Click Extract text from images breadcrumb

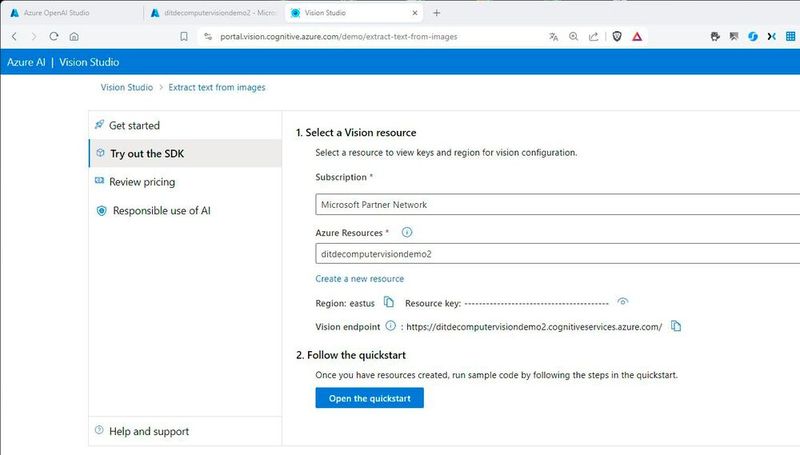pyautogui.click(x=217, y=87)
